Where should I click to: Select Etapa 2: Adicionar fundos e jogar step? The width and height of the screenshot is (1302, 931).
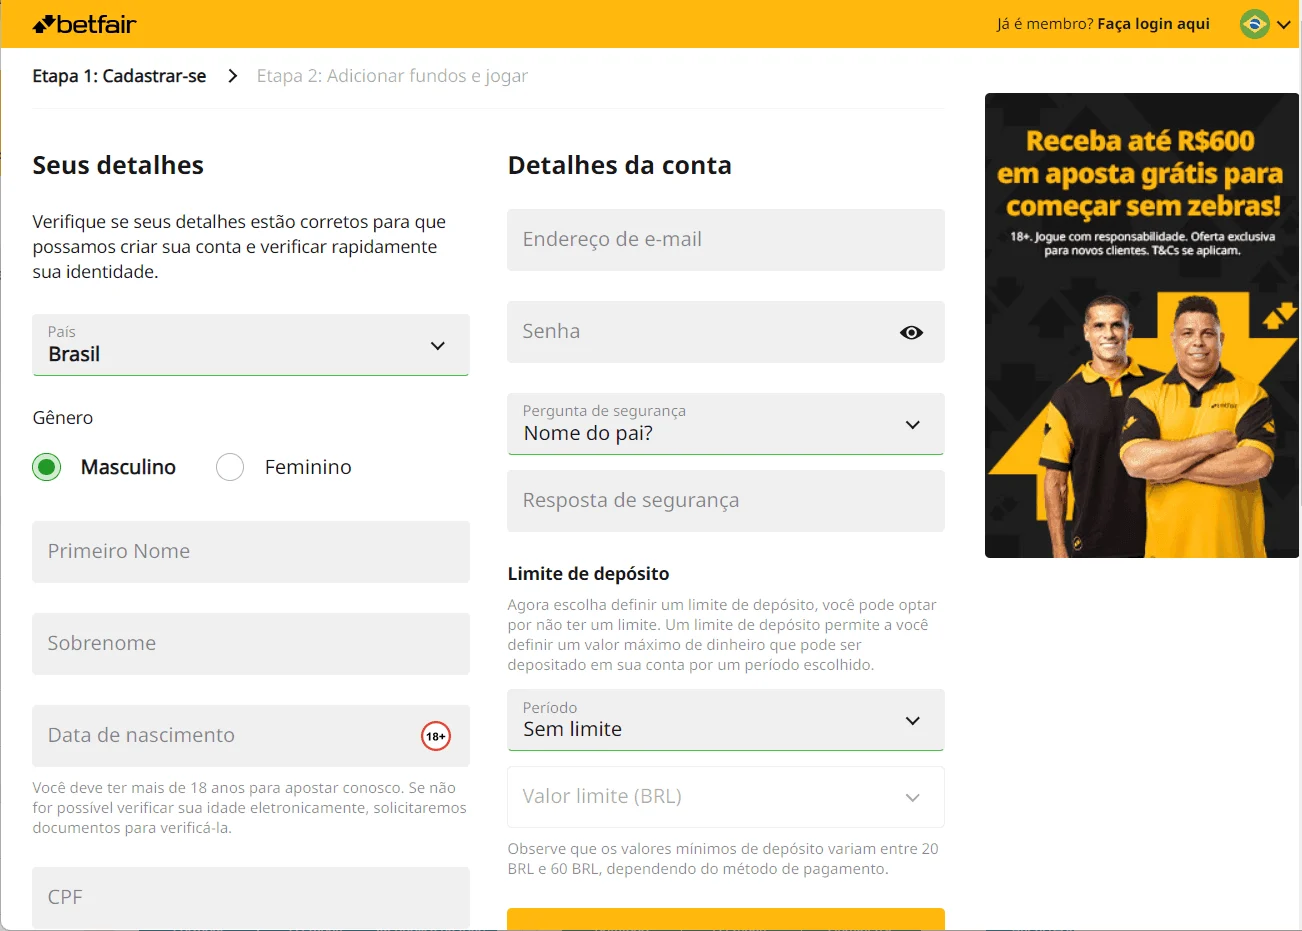[x=392, y=76]
